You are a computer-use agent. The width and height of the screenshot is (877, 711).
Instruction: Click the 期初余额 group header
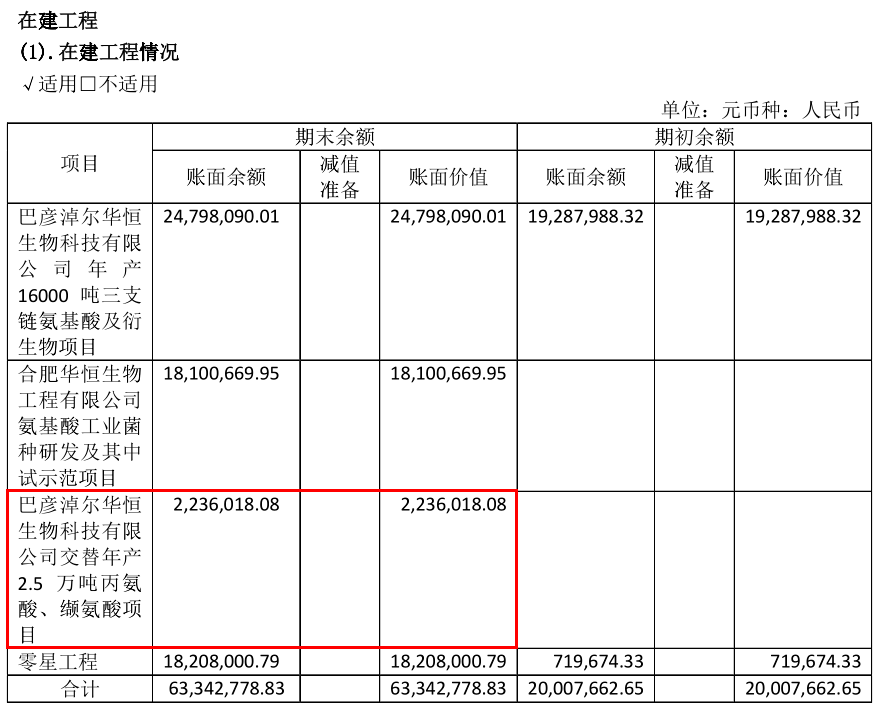coord(694,137)
